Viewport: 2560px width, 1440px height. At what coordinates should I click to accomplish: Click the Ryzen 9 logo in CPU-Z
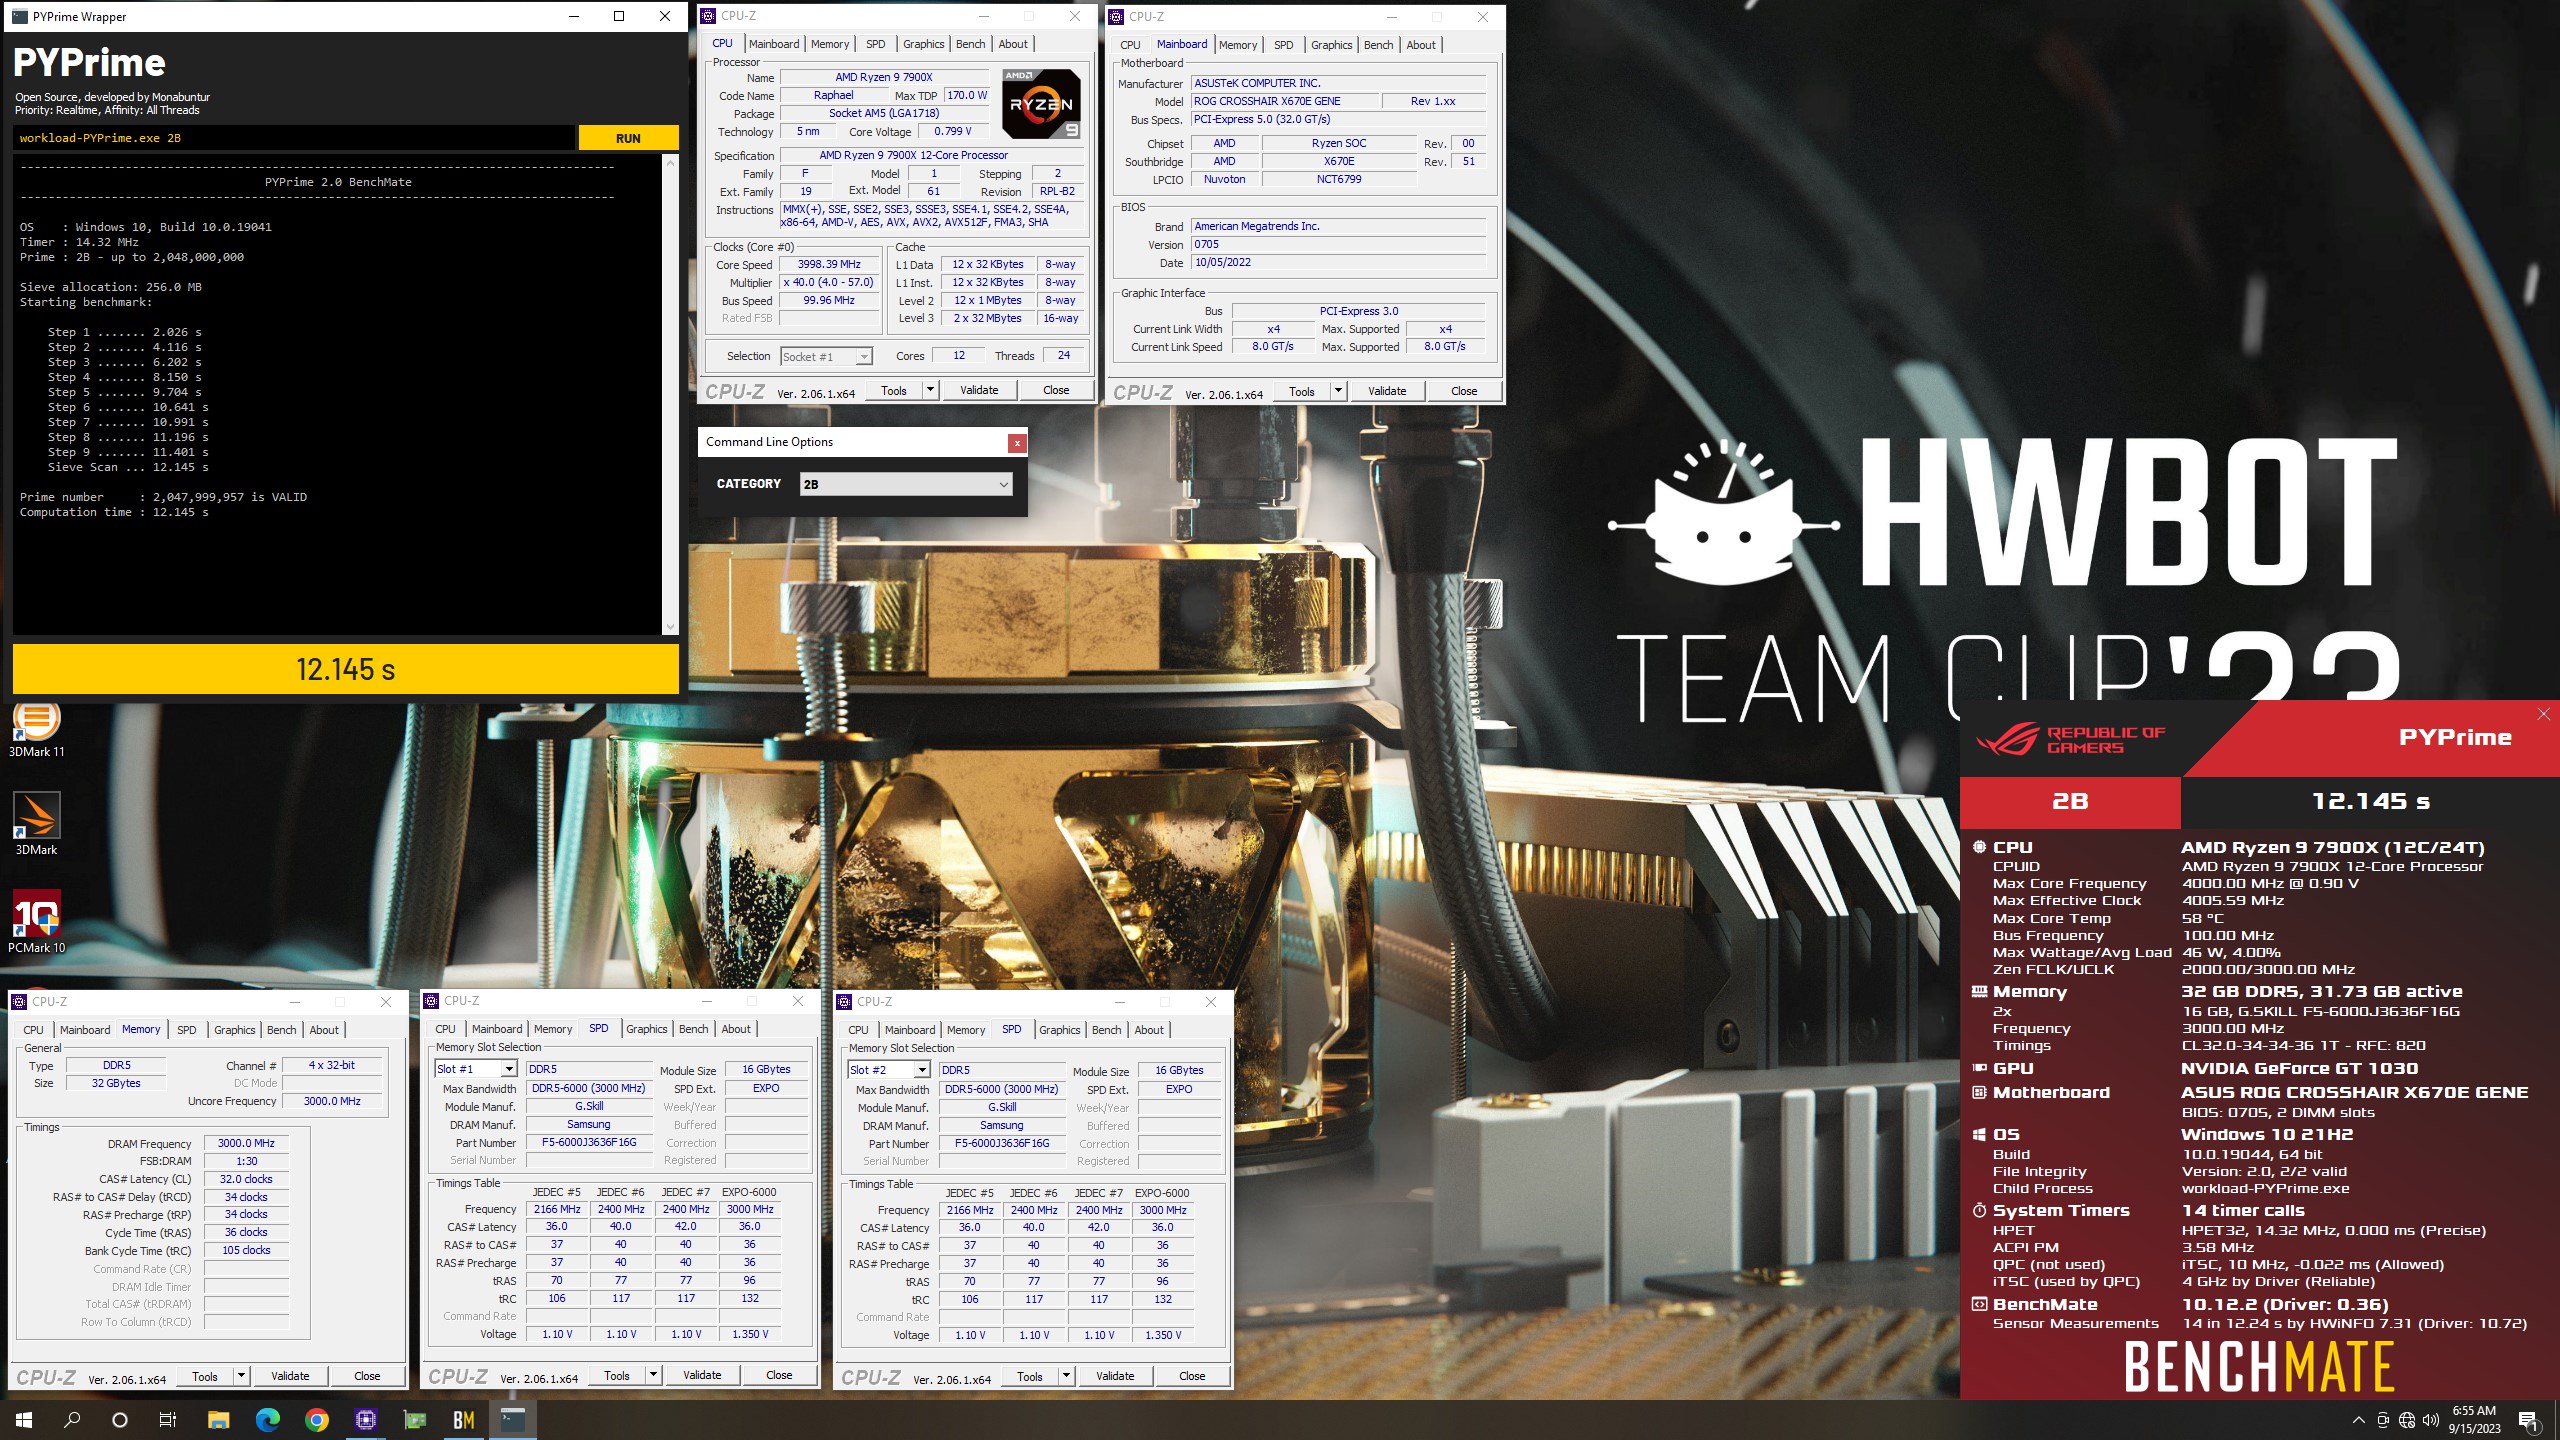click(1041, 104)
